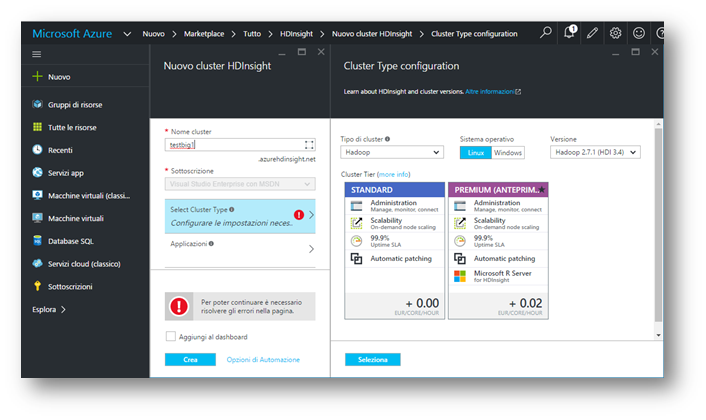This screenshot has width=706, height=420.
Task: Select the STANDARD cluster tier card
Action: pos(394,251)
